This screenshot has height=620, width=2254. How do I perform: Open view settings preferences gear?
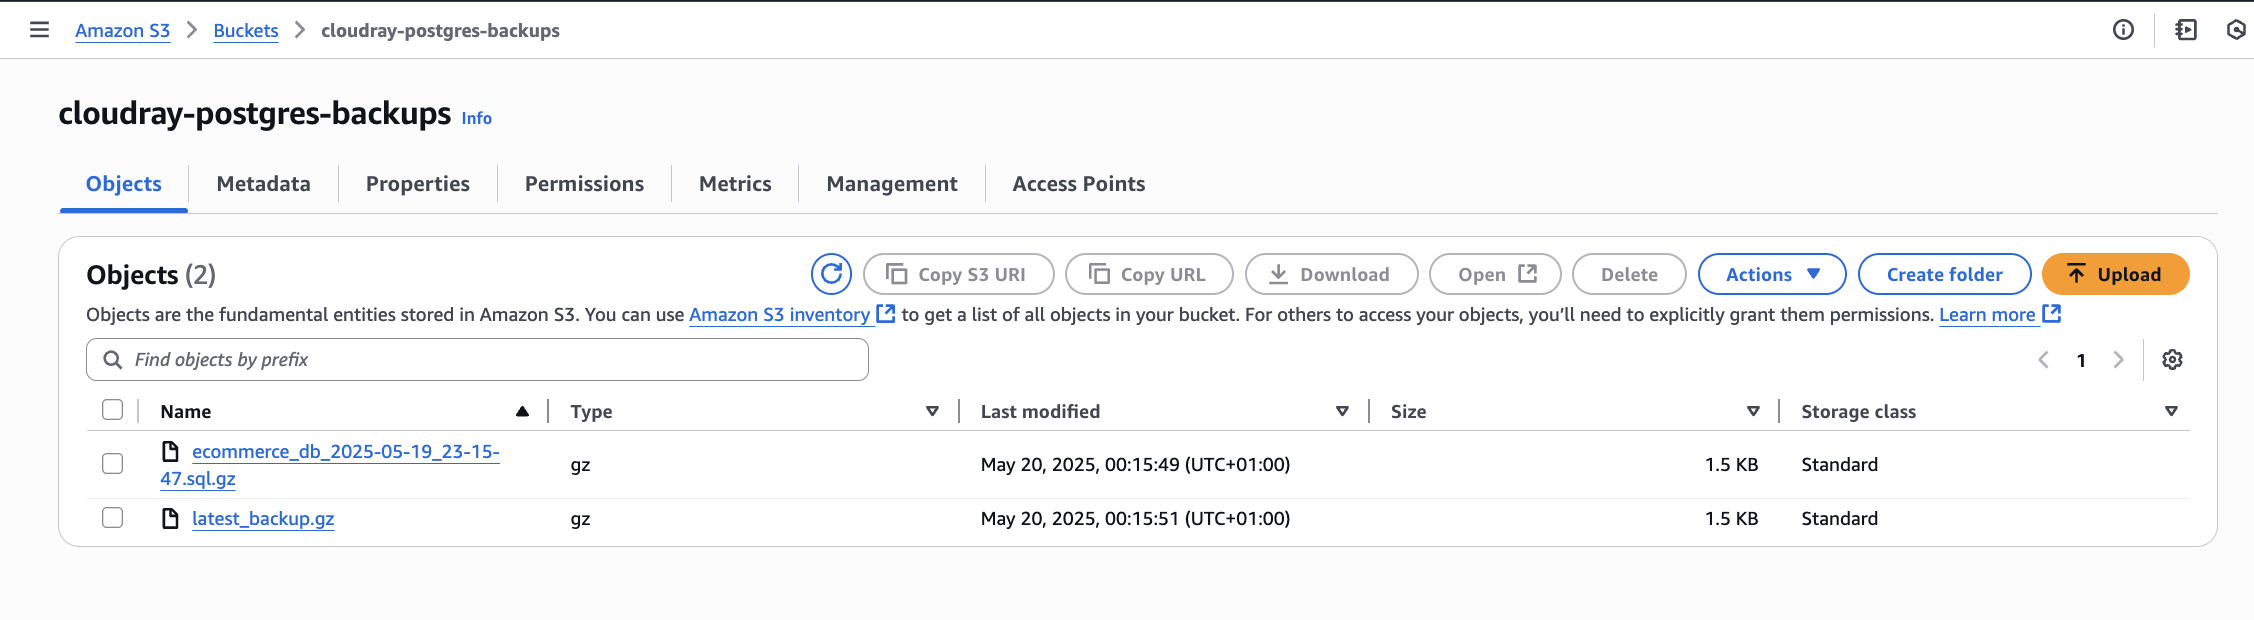coord(2172,359)
